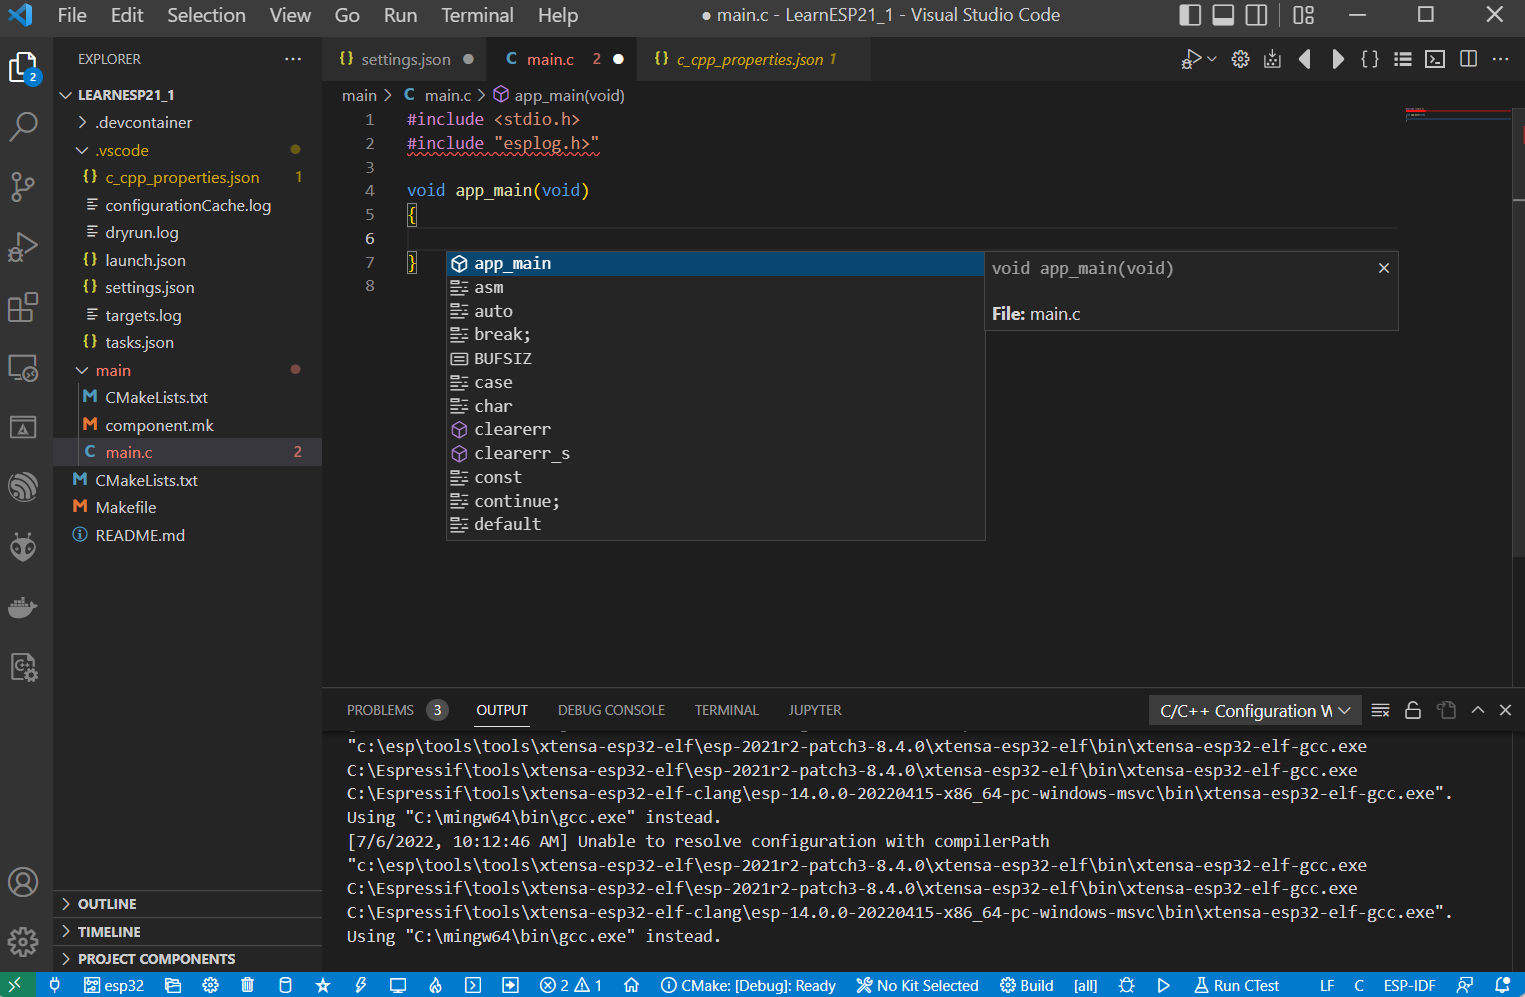The width and height of the screenshot is (1525, 997).
Task: Switch to the settings.json tab
Action: (x=404, y=59)
